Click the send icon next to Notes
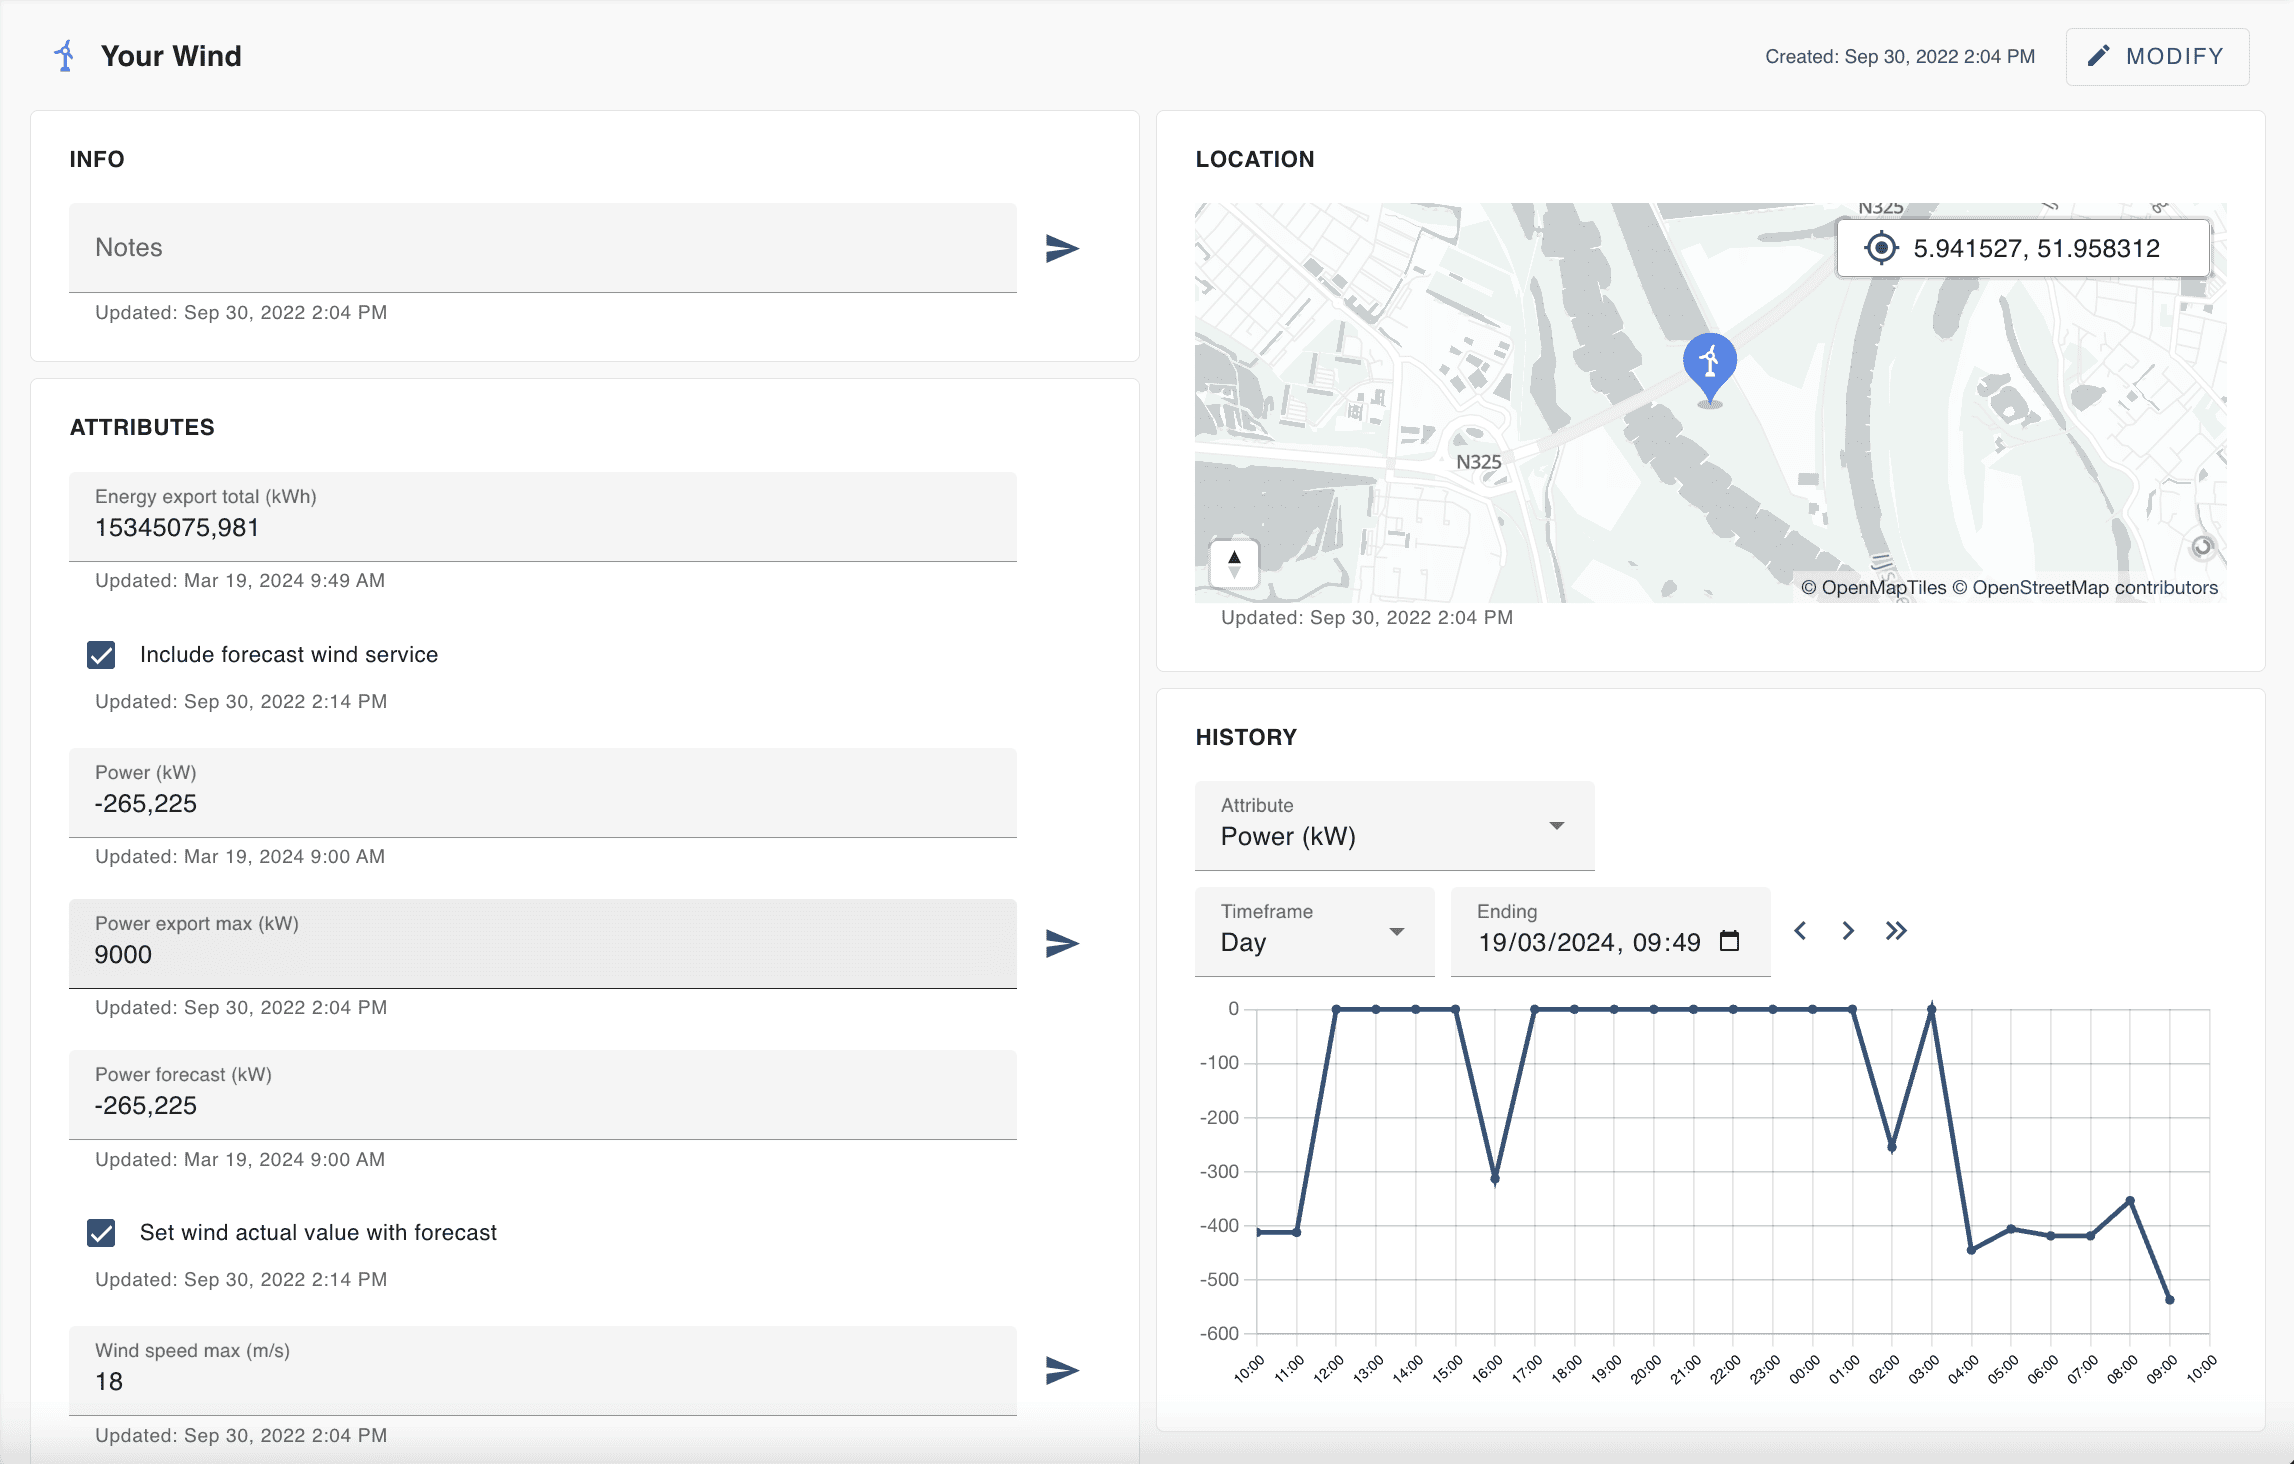Screen dimensions: 2294x1464 coord(1061,248)
